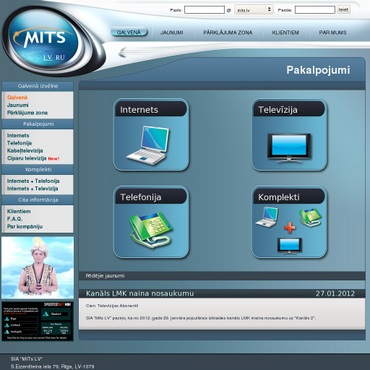Open Internets + Televīzija bundle link
Viewport: 370px width, 370px height.
tap(33, 189)
